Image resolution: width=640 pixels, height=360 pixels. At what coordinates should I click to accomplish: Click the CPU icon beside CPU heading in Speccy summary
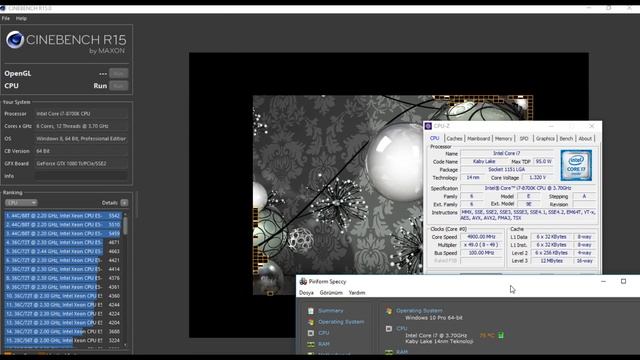pos(389,328)
